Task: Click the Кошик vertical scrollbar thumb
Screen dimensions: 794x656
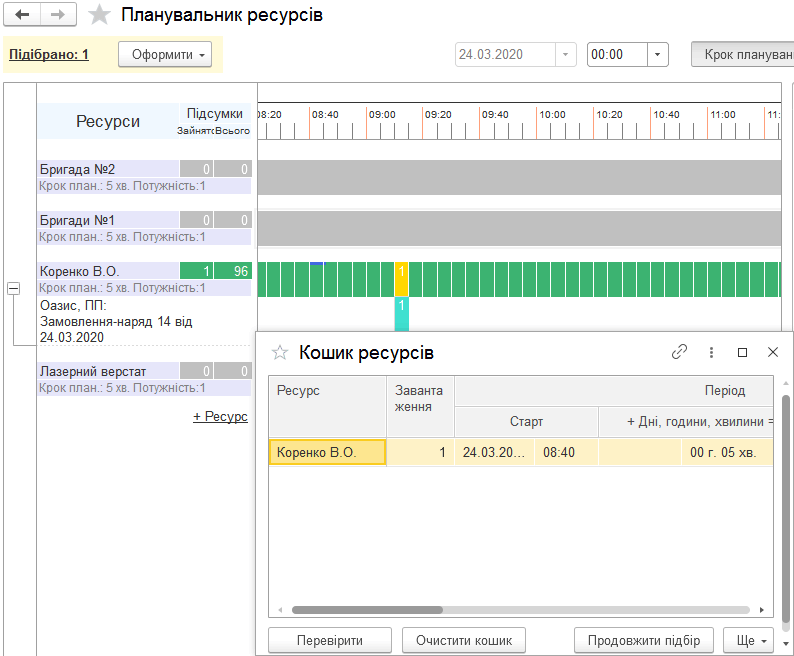Action: click(785, 509)
